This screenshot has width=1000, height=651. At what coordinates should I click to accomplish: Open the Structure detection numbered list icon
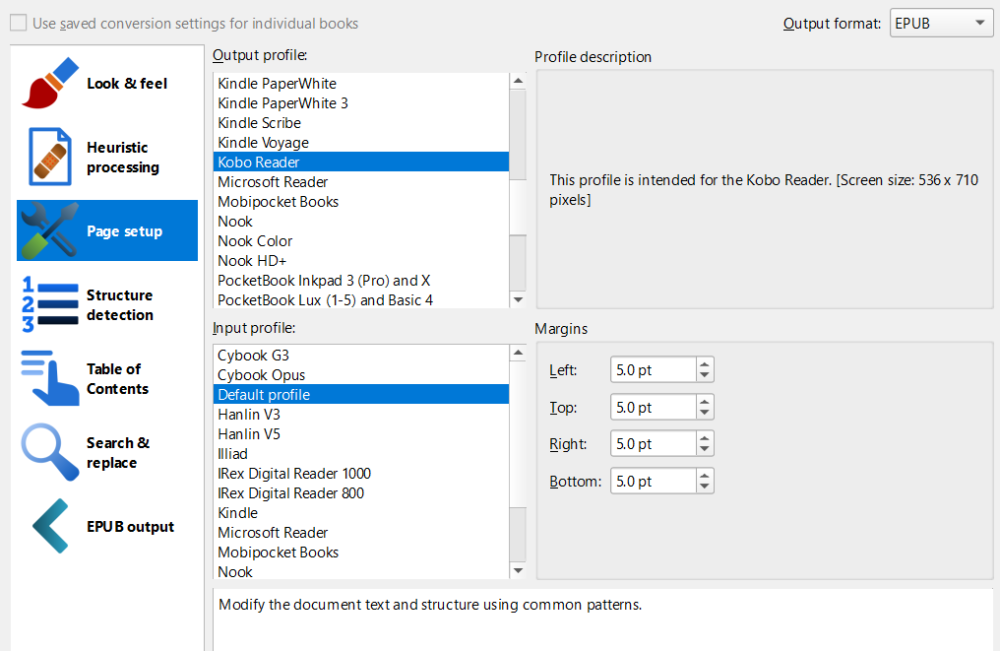click(x=50, y=305)
